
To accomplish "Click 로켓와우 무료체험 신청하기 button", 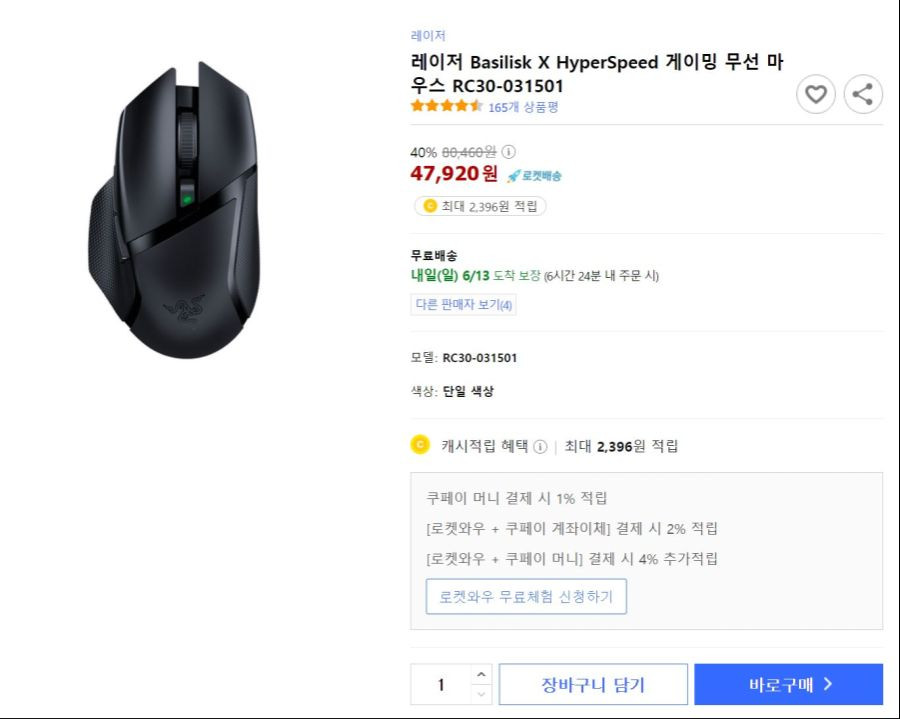I will tap(526, 597).
